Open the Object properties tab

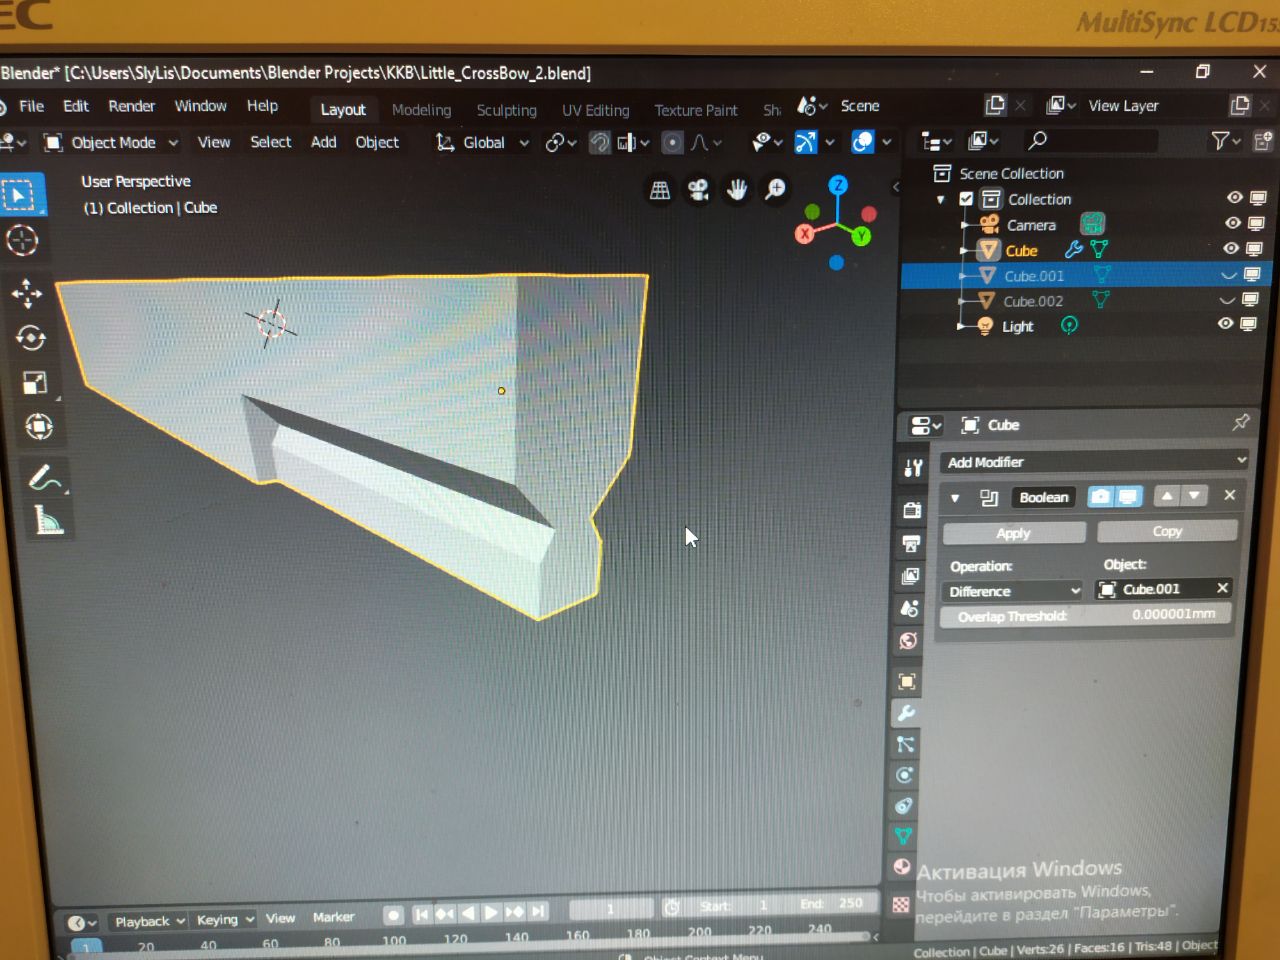pos(907,682)
